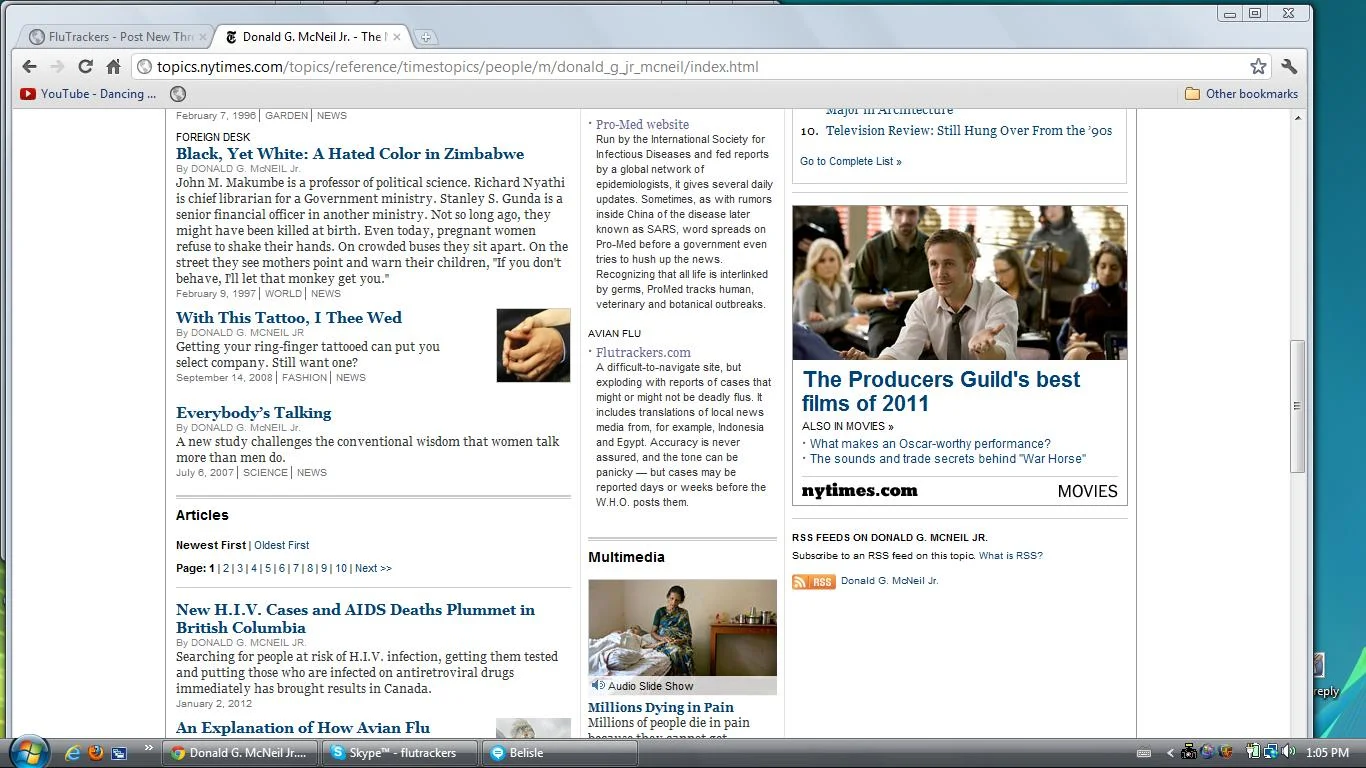Switch to Skype flutrackers taskbar window
Screen dimensions: 1366x768
[400, 753]
